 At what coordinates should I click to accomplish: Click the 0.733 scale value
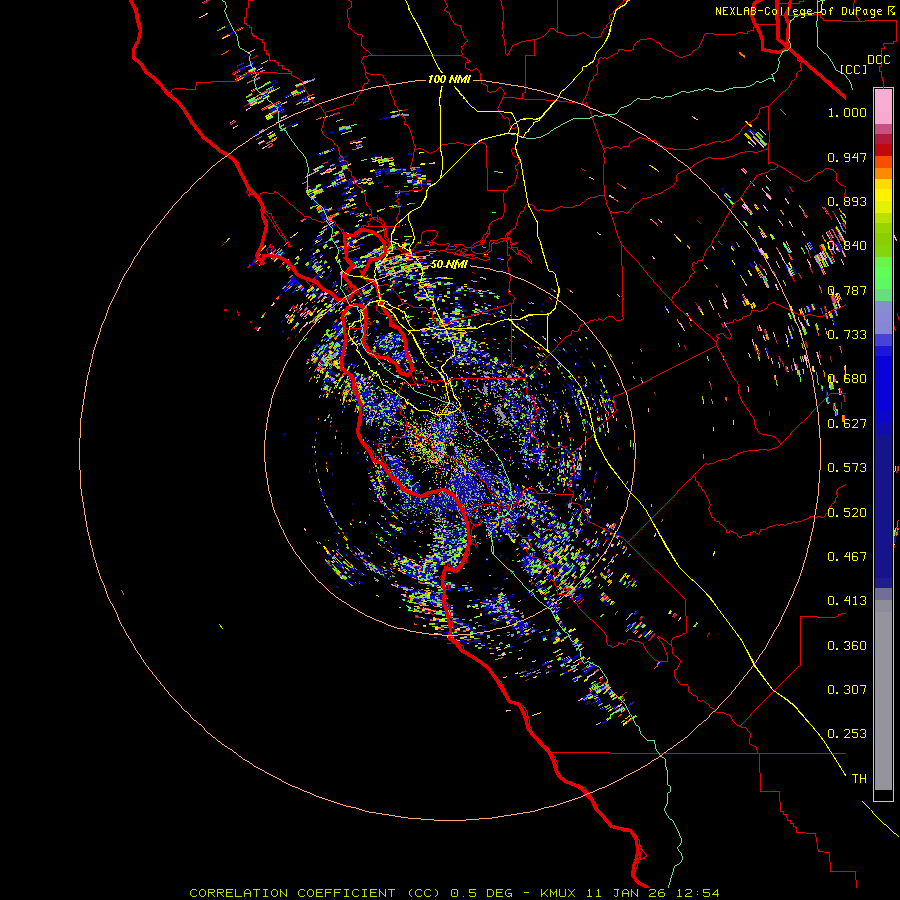click(x=847, y=335)
